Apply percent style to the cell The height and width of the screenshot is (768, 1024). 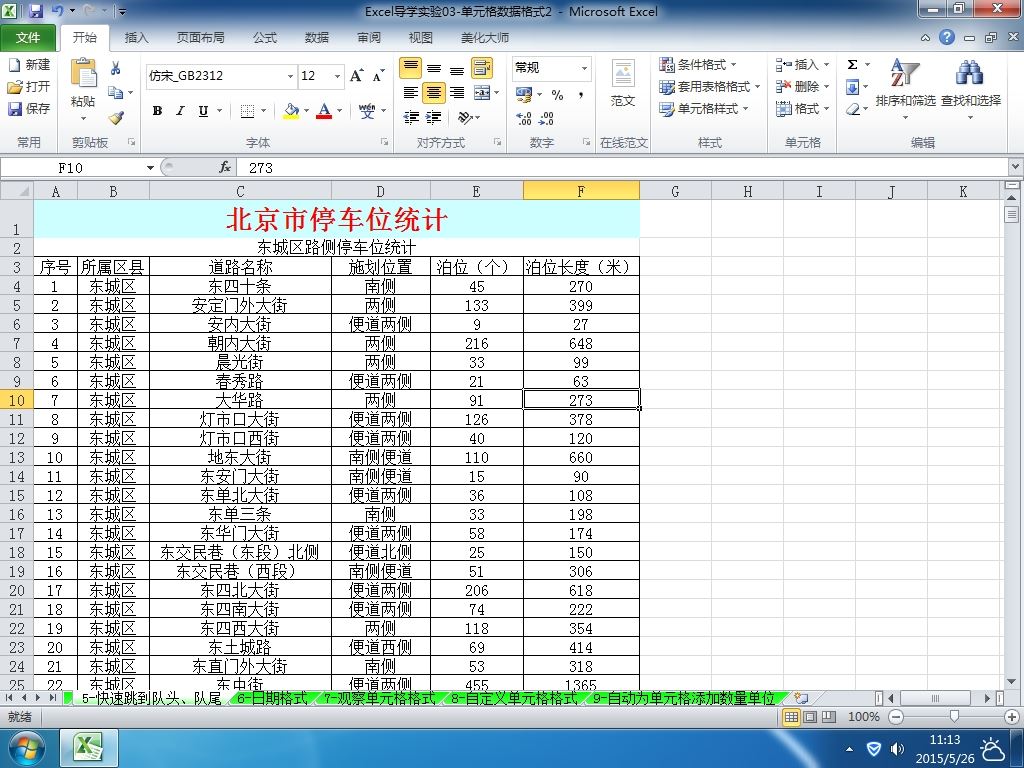[x=557, y=95]
